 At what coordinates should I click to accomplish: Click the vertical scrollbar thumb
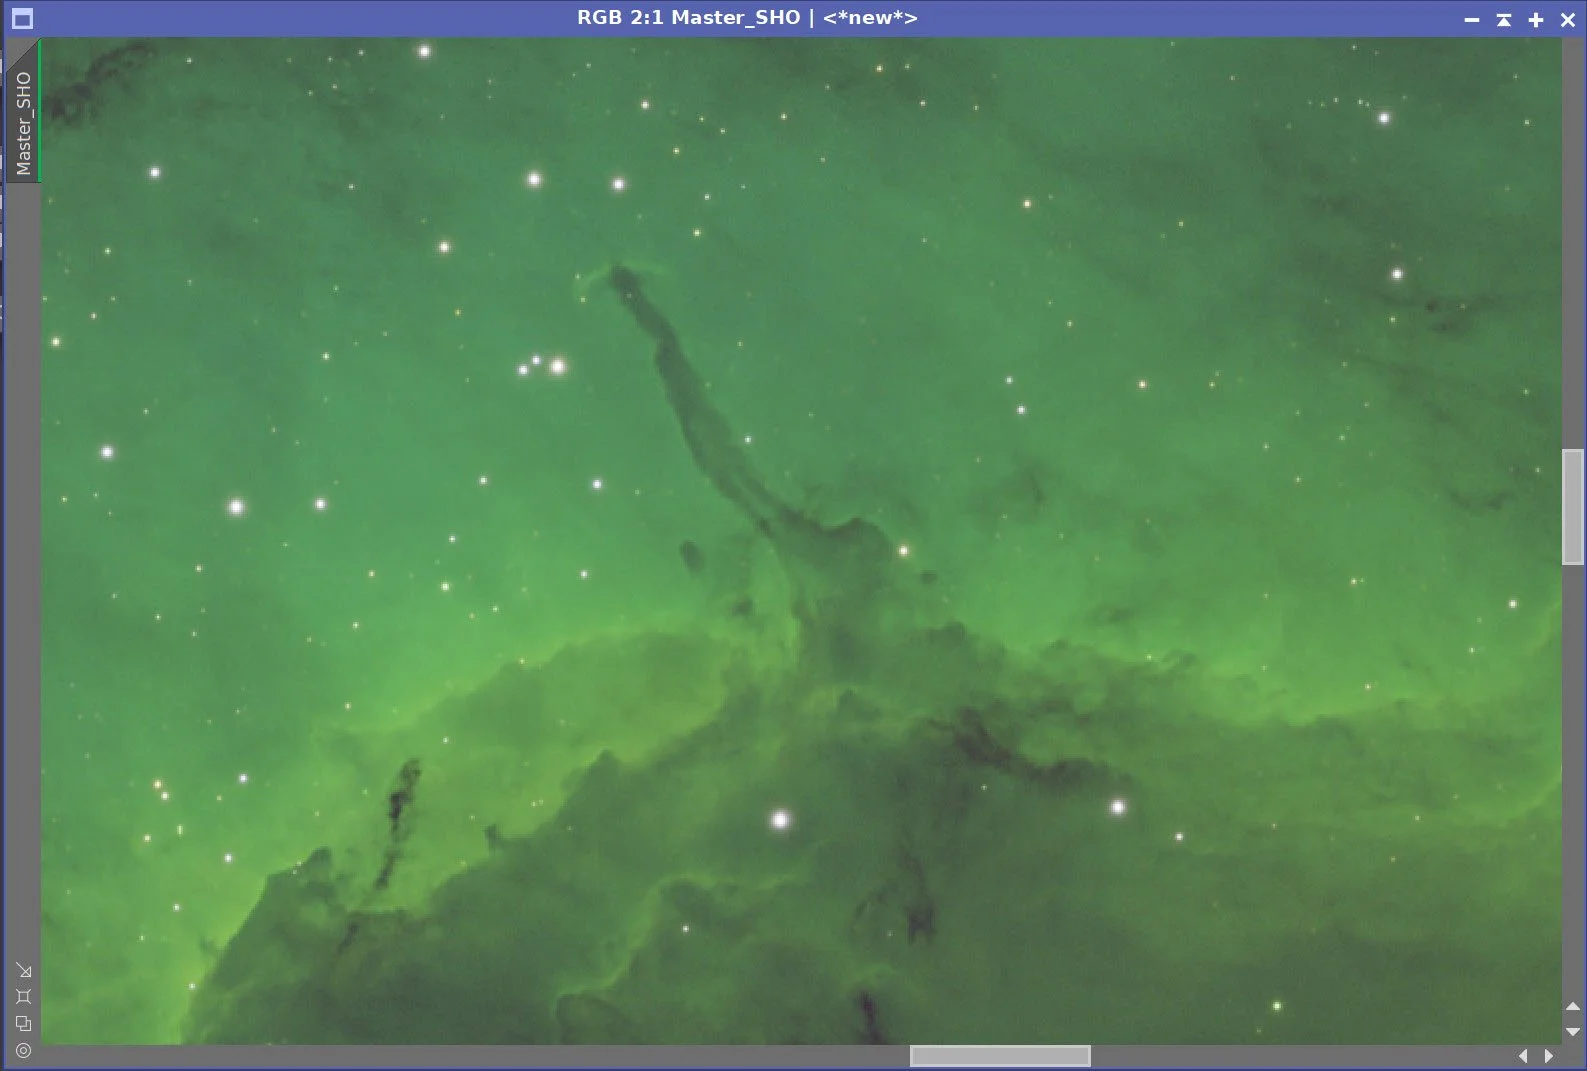click(x=1573, y=507)
